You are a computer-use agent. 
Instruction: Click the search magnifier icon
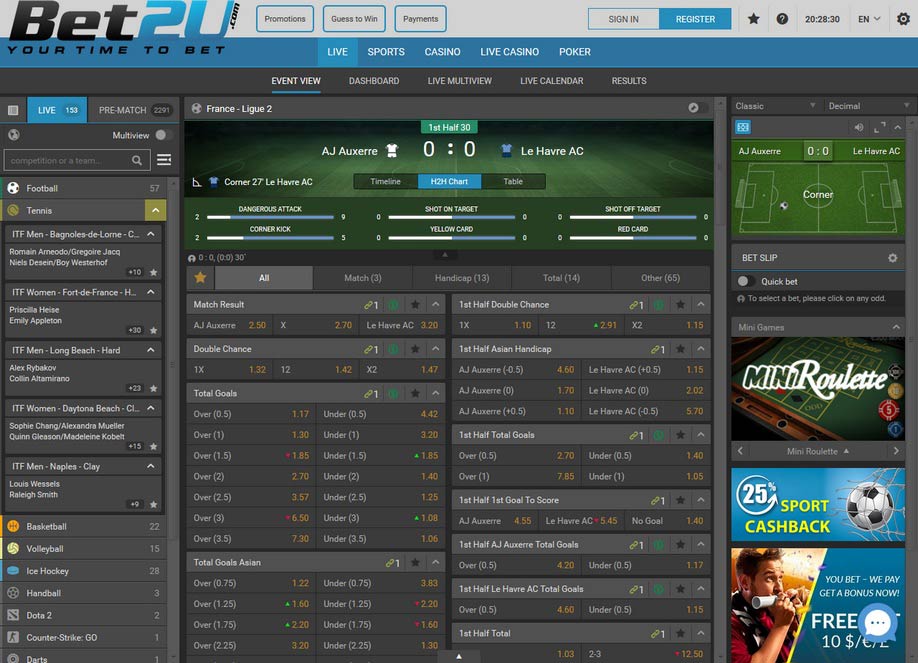(x=137, y=160)
